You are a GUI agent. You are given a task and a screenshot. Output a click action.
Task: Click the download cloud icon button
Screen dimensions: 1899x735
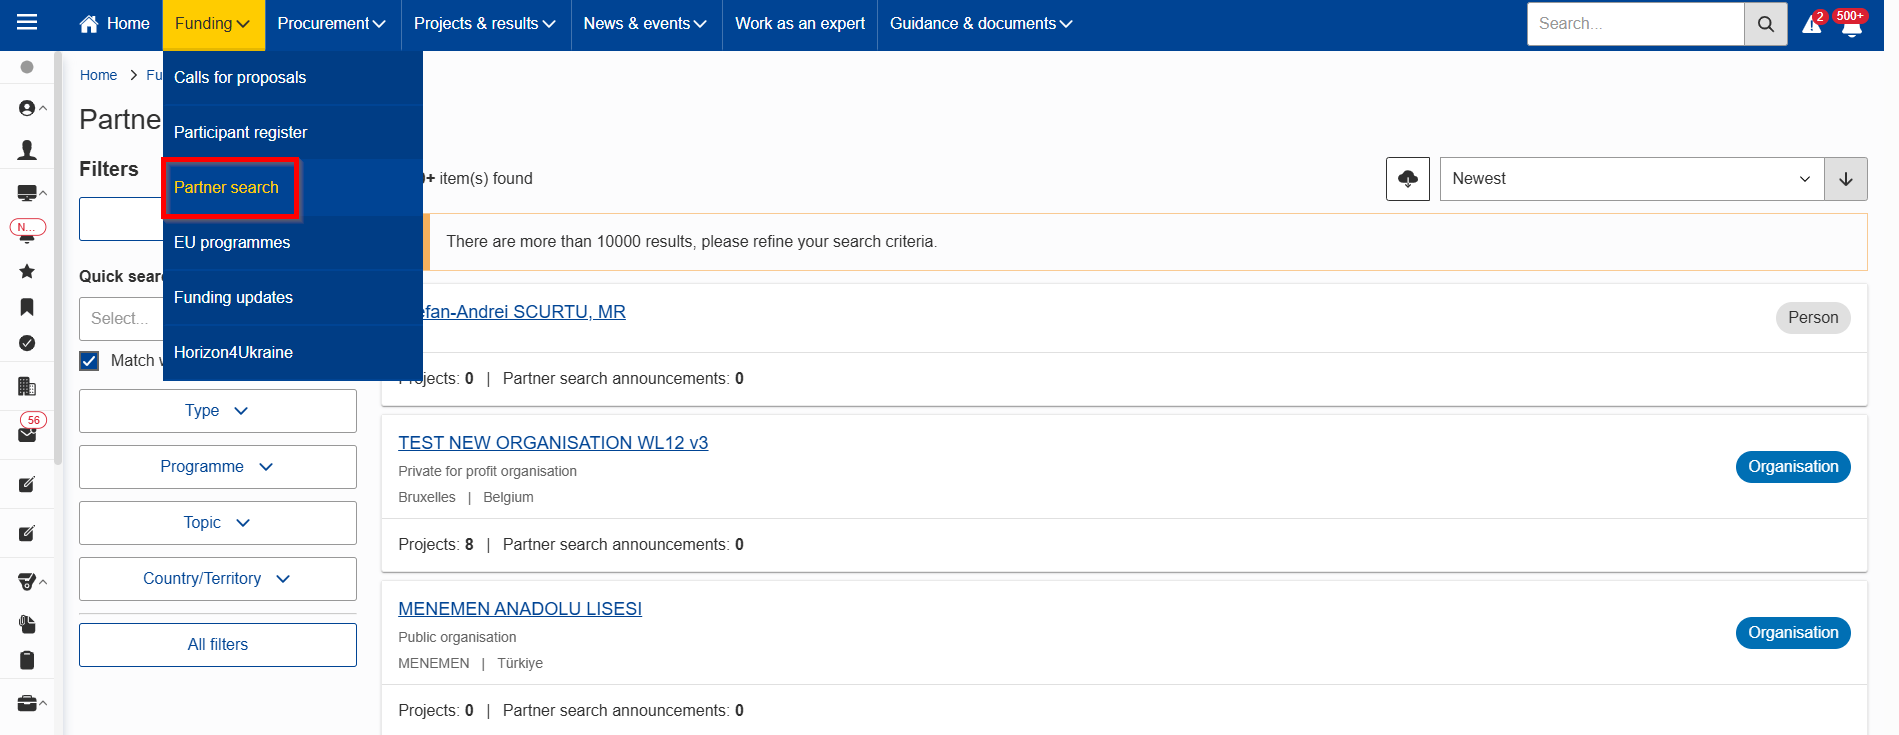(x=1407, y=179)
